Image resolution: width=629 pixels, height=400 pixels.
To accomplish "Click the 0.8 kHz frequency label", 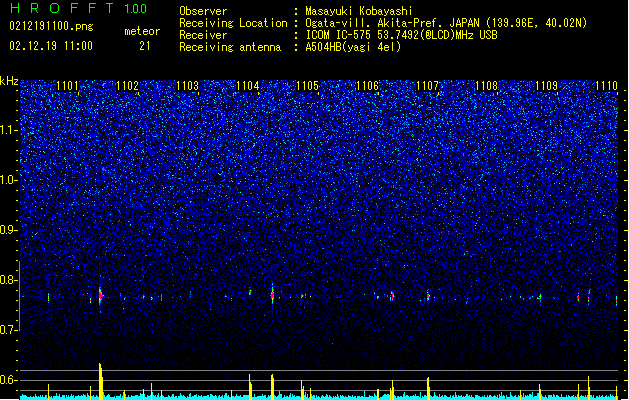I will coord(9,280).
